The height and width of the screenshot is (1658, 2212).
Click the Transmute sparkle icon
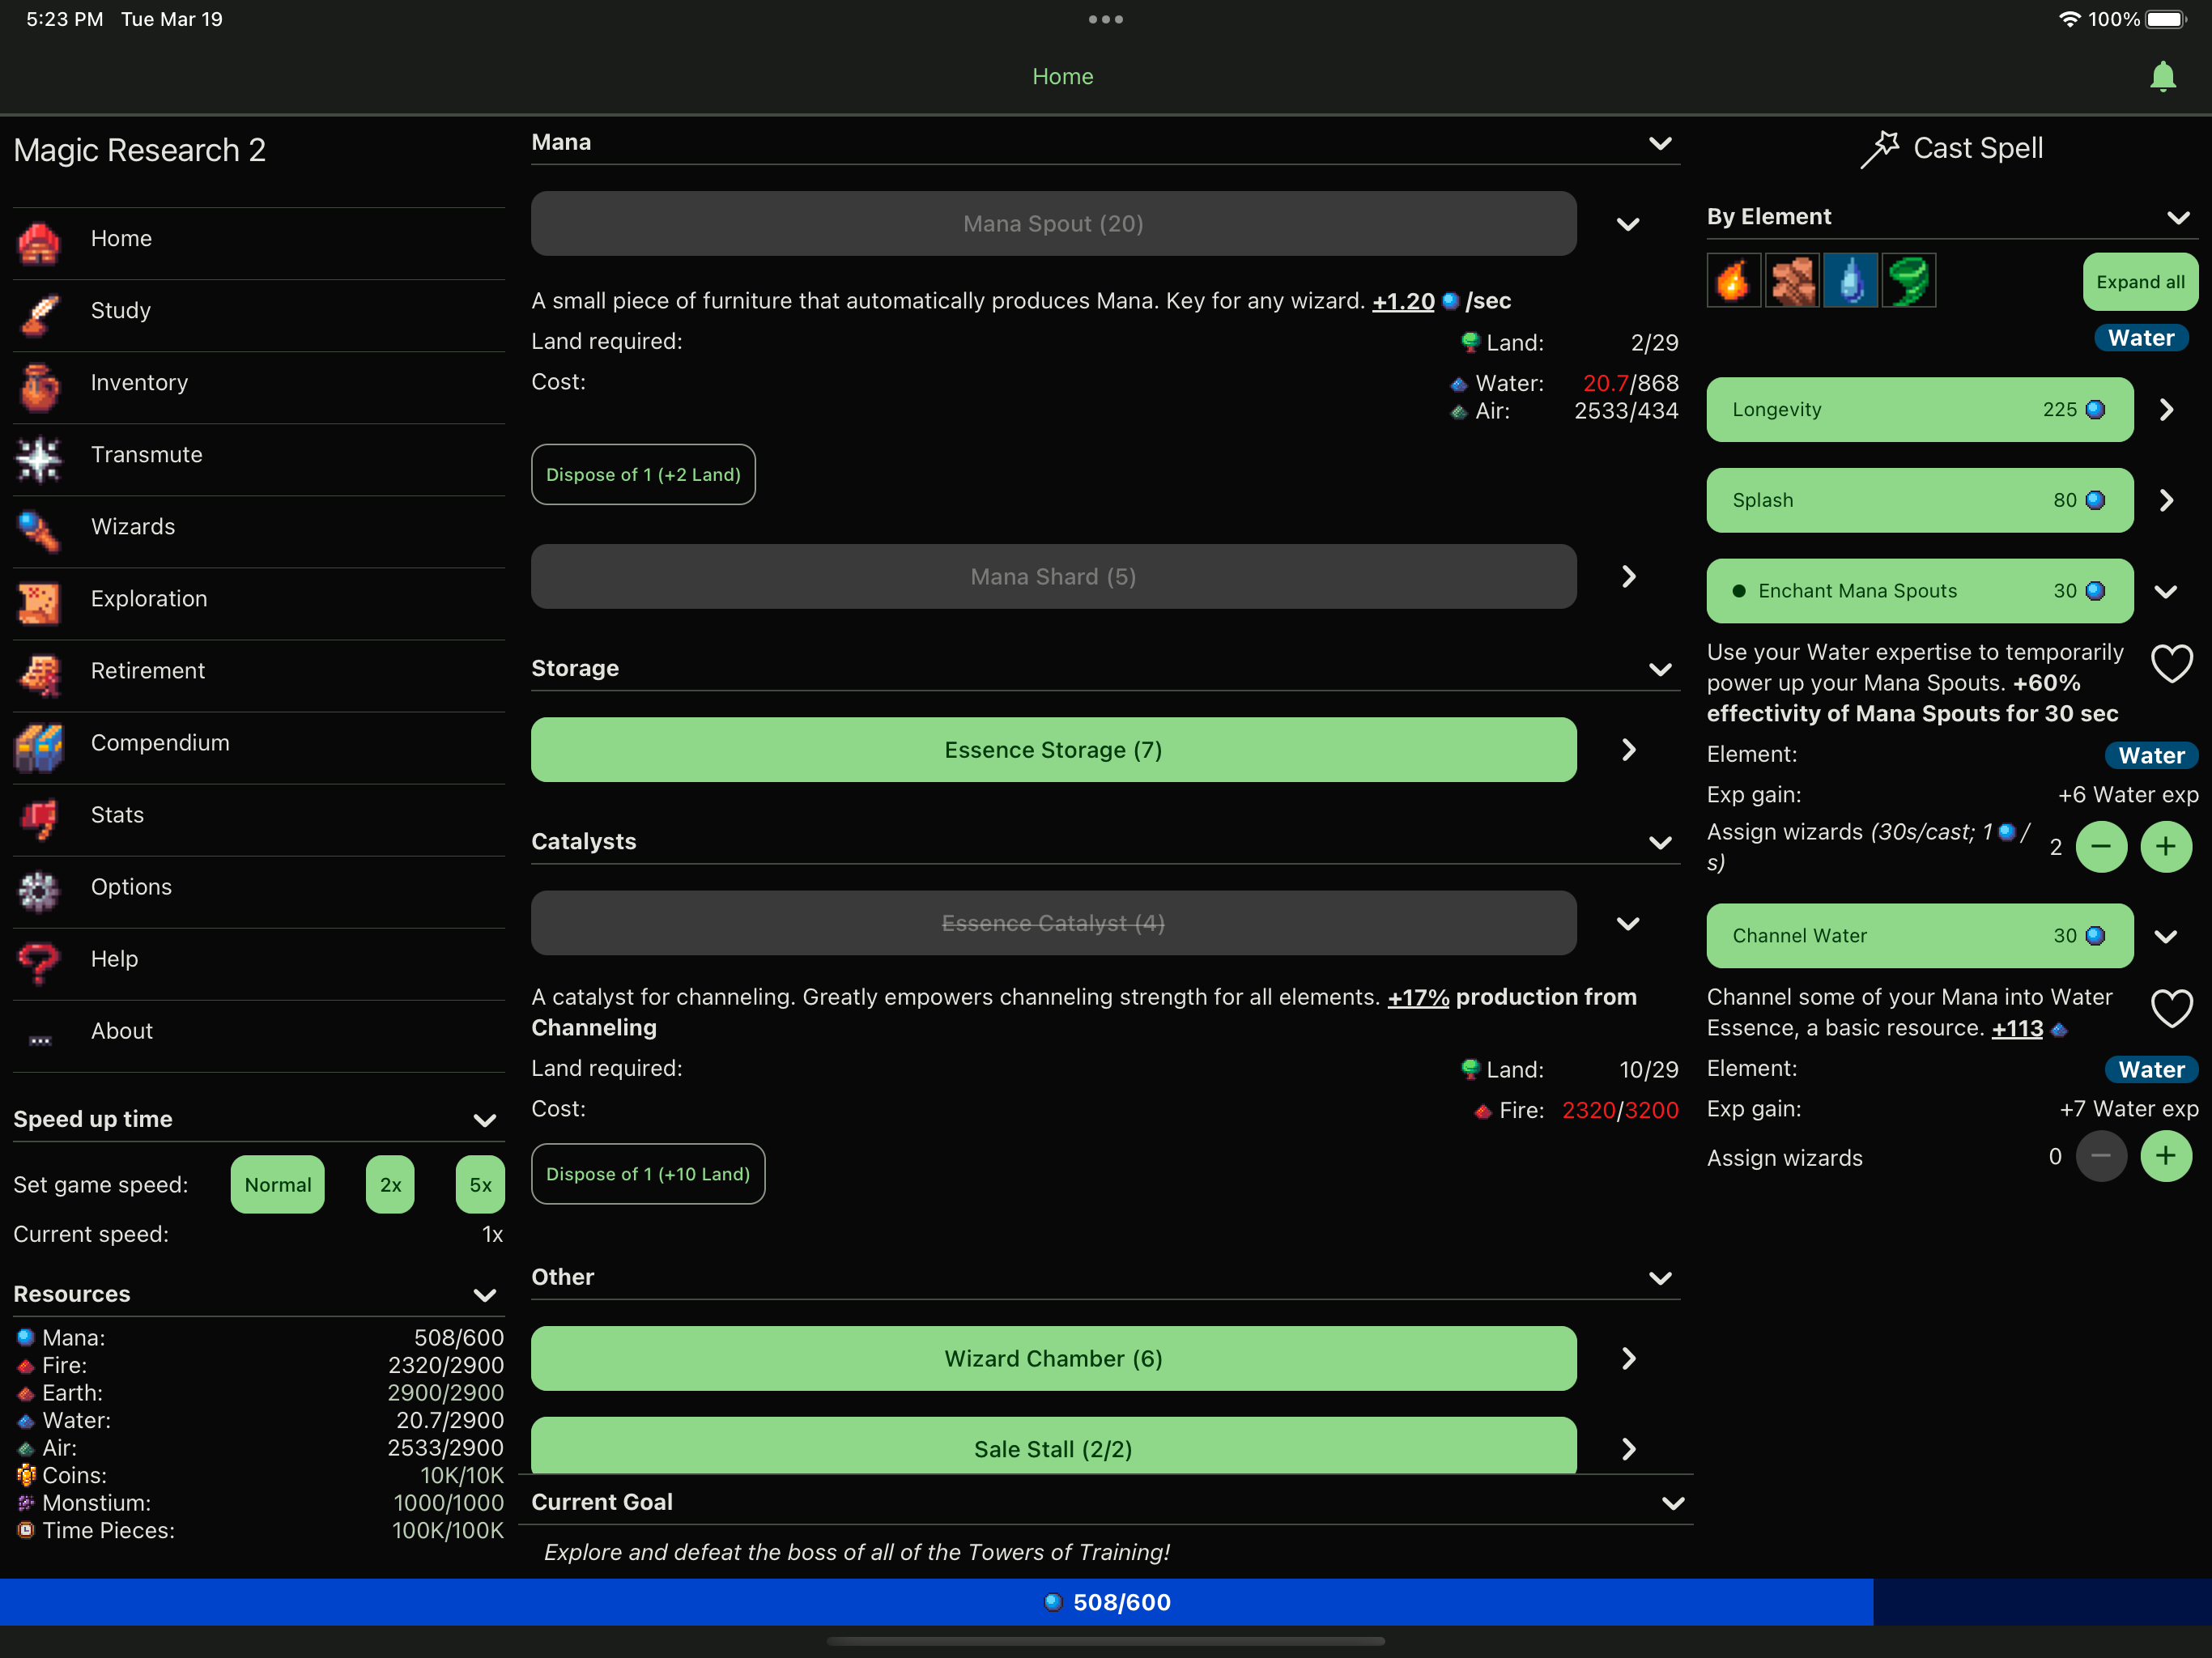(x=39, y=459)
